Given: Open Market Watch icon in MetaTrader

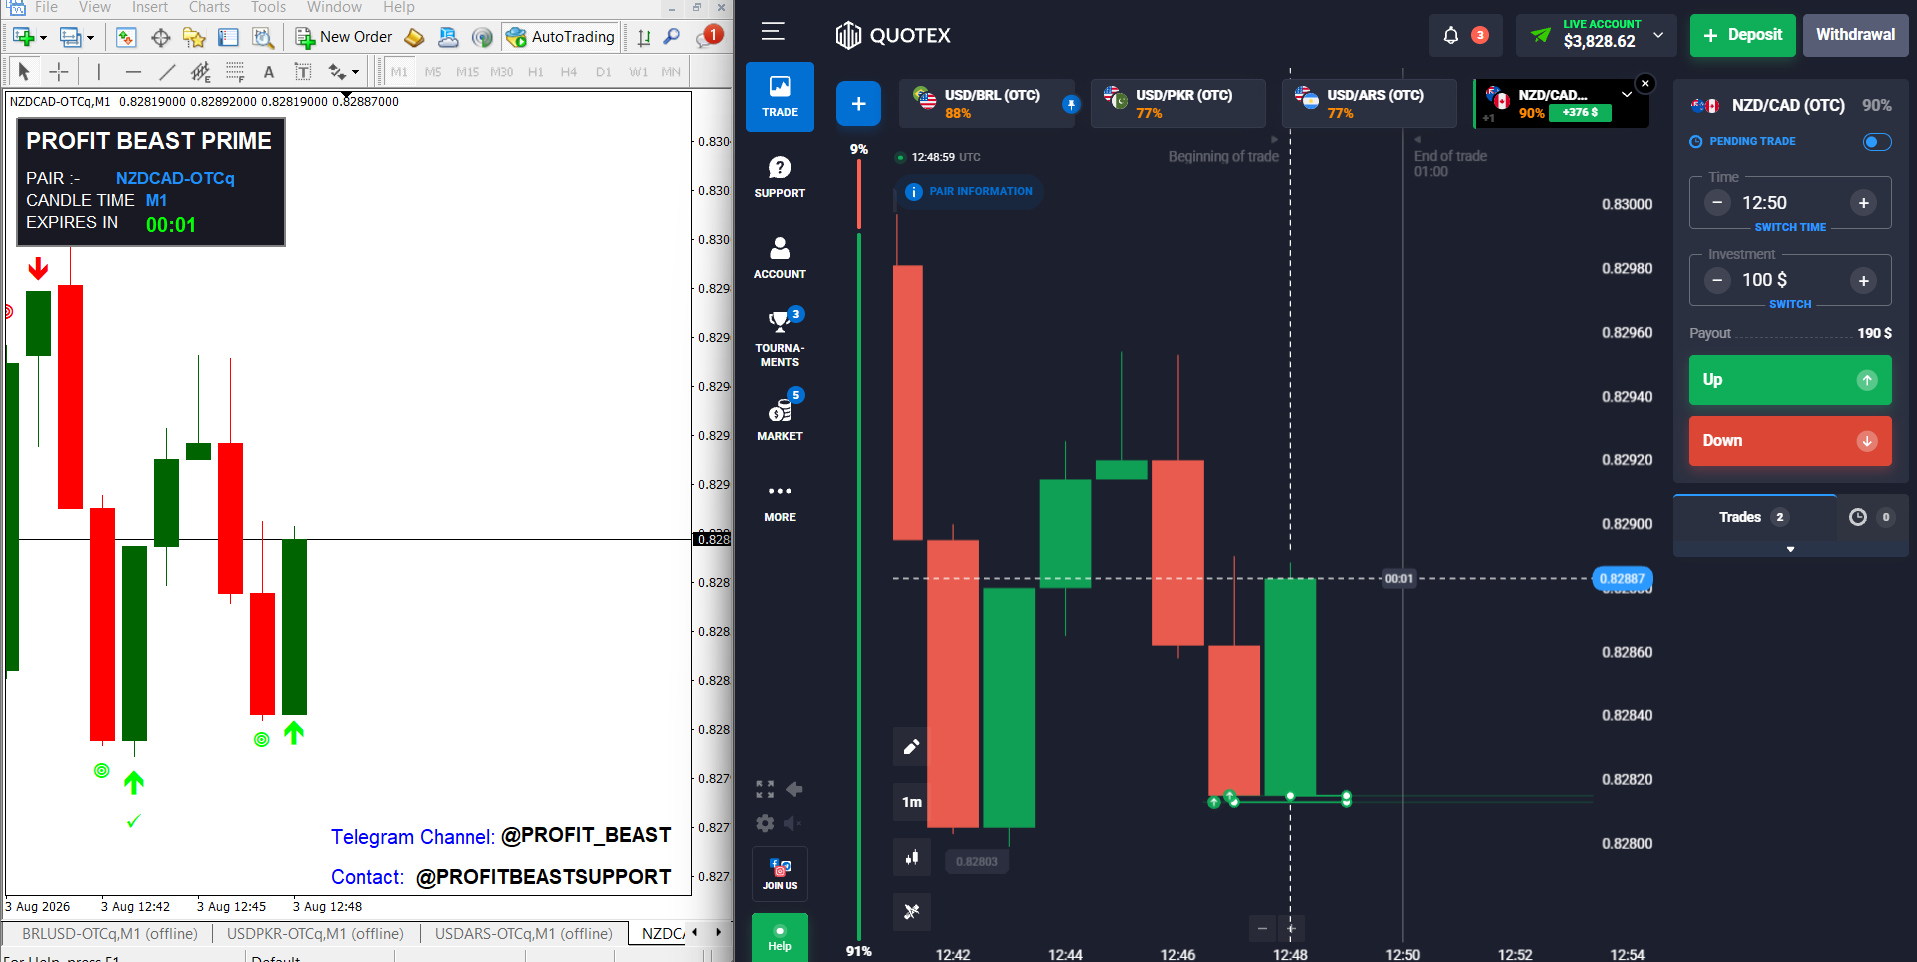Looking at the screenshot, I should pyautogui.click(x=125, y=37).
